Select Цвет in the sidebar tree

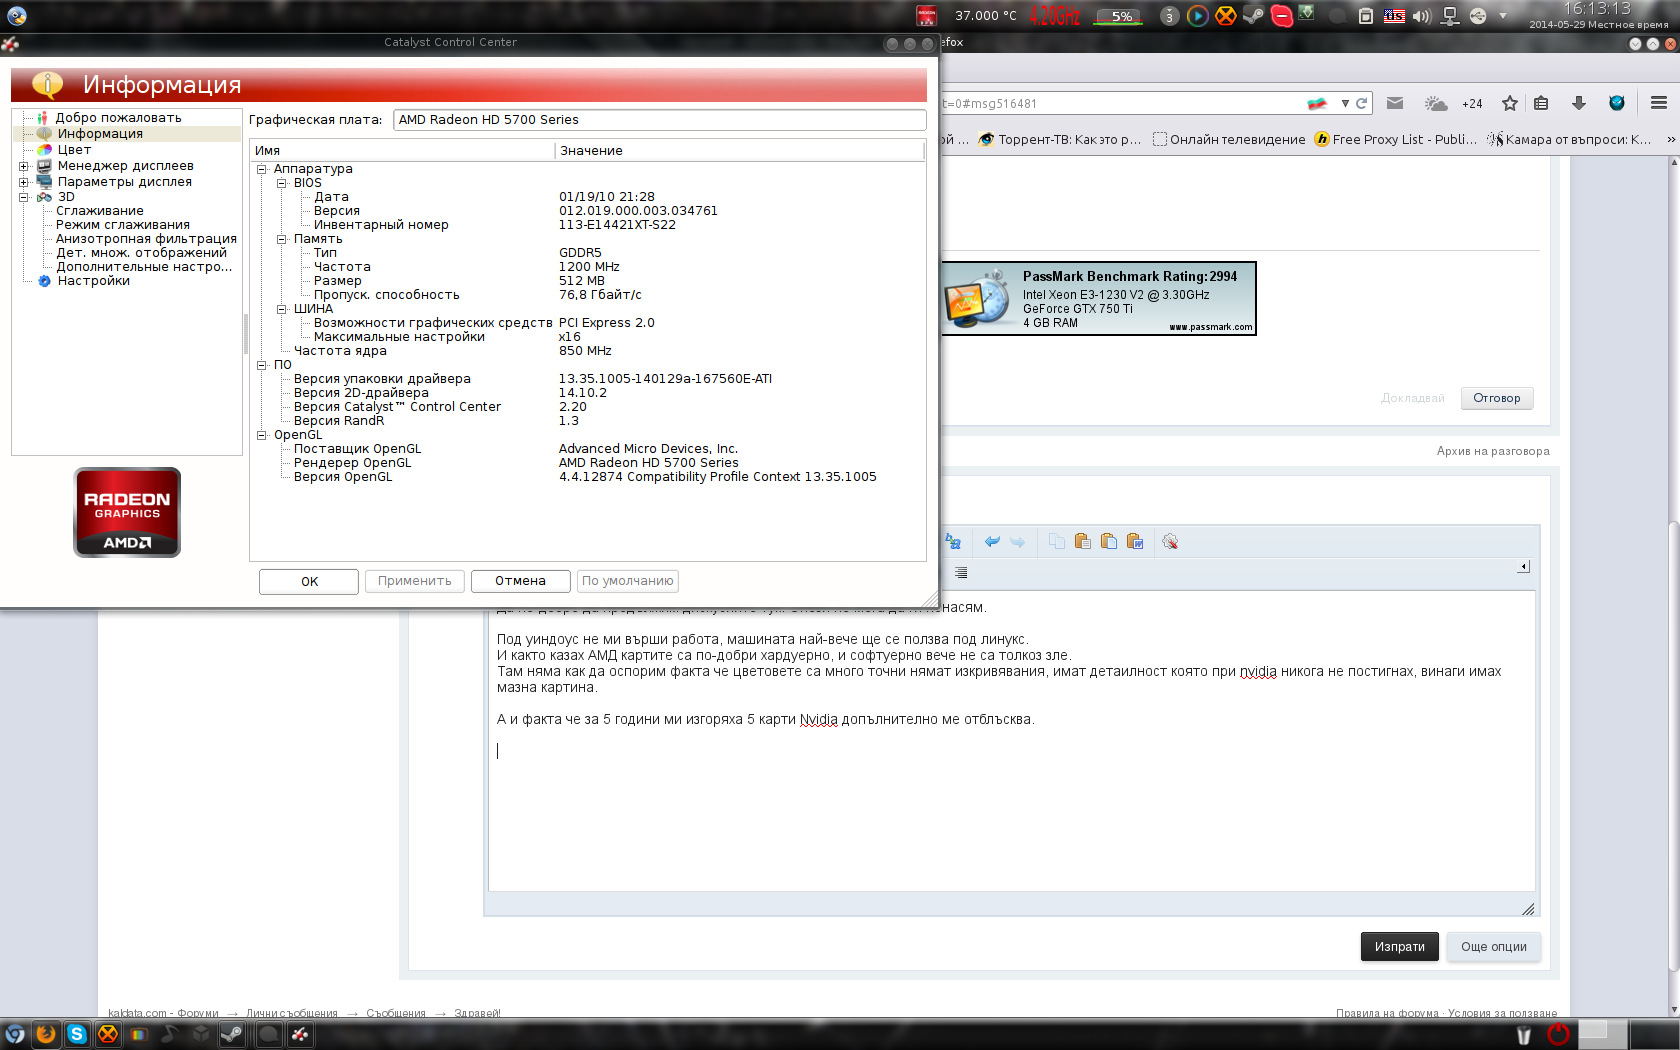pos(74,150)
